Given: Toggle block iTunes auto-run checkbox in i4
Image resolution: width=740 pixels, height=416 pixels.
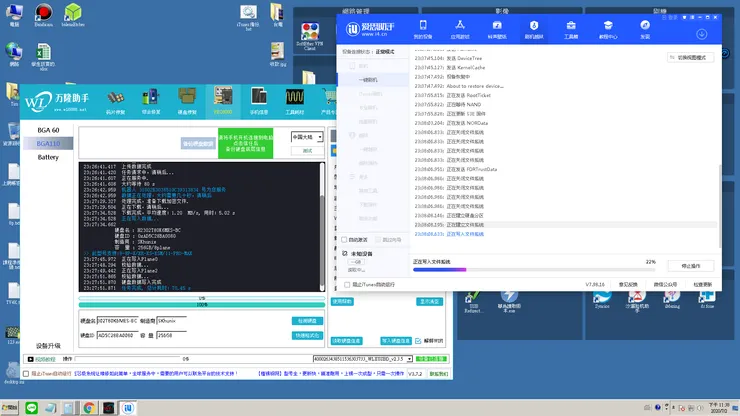Looking at the screenshot, I should 347,285.
